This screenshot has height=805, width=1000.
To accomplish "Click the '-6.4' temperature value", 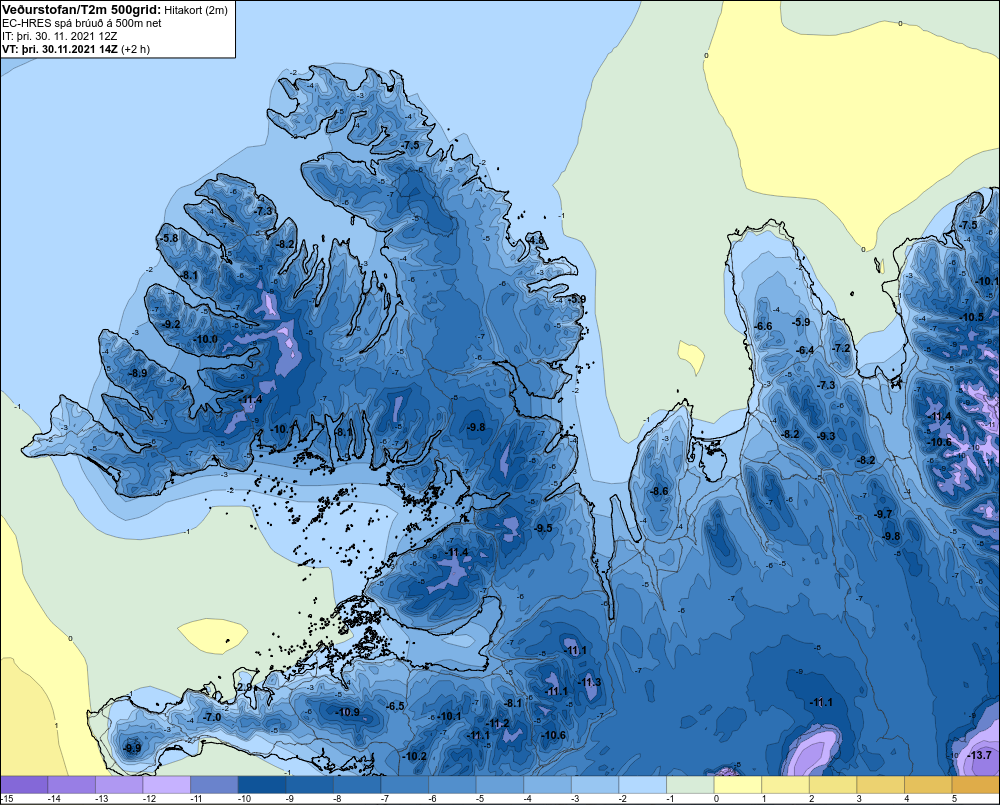I will pyautogui.click(x=805, y=350).
